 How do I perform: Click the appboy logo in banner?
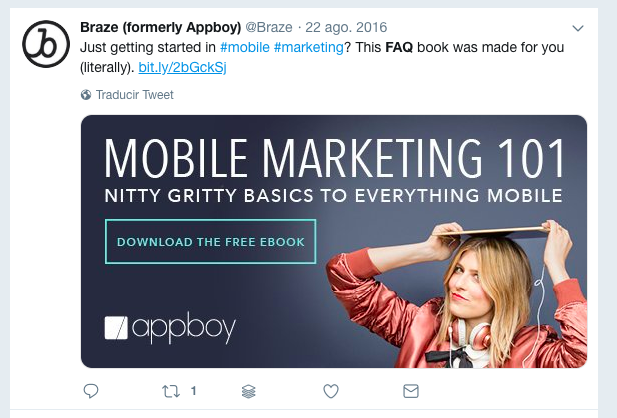pos(170,327)
